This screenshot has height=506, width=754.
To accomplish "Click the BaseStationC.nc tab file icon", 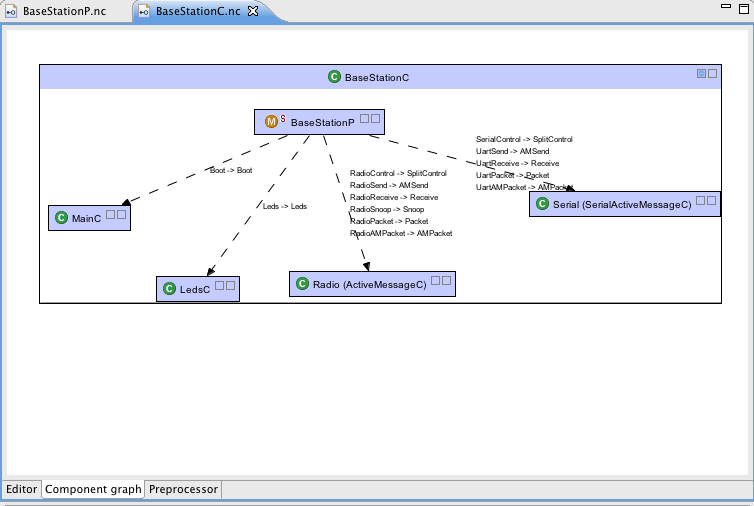I will click(x=143, y=11).
